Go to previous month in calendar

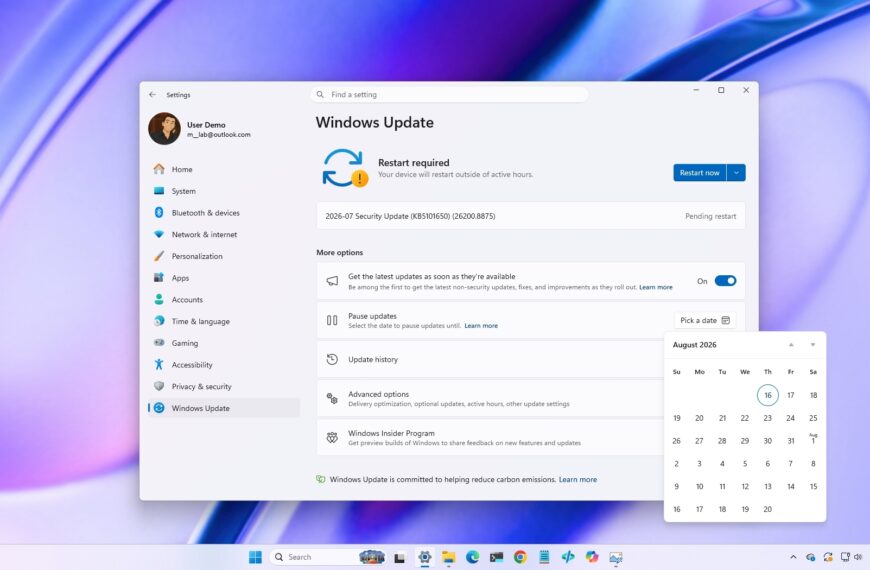791,345
